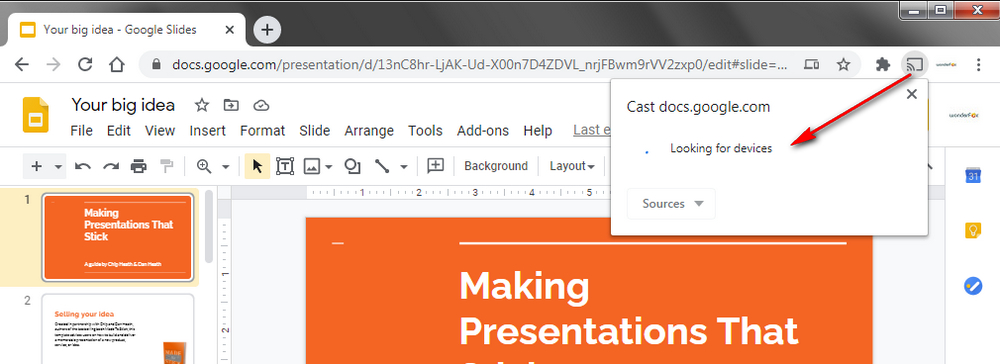
Task: Select the Shape tool icon
Action: (353, 166)
